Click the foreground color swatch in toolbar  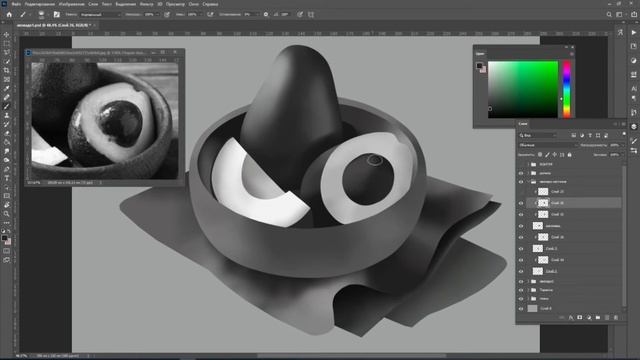4,238
